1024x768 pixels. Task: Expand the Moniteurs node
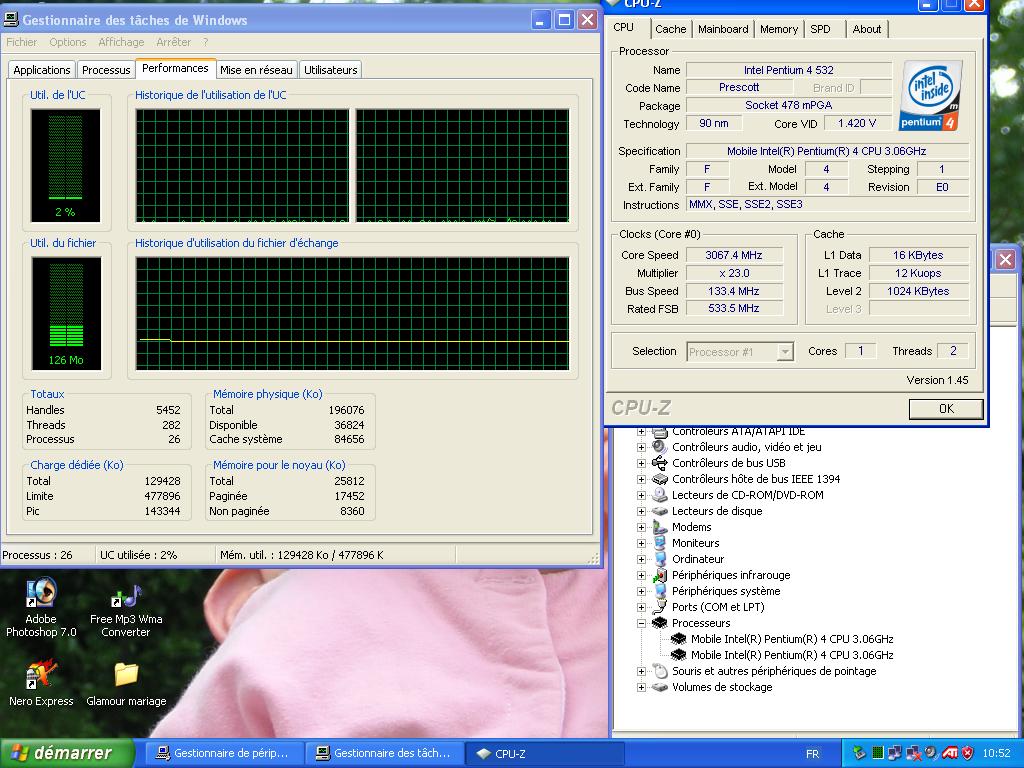coord(641,543)
